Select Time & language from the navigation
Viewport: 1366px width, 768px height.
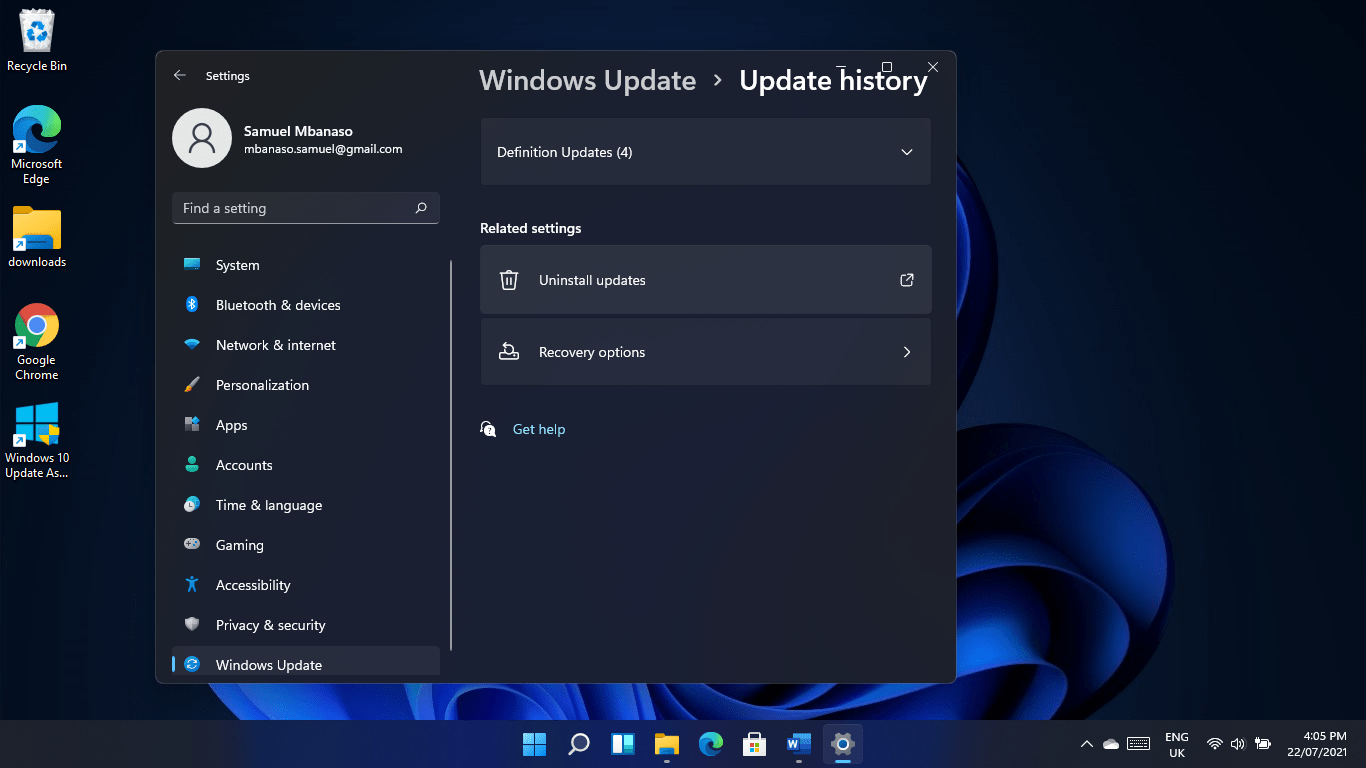(269, 505)
